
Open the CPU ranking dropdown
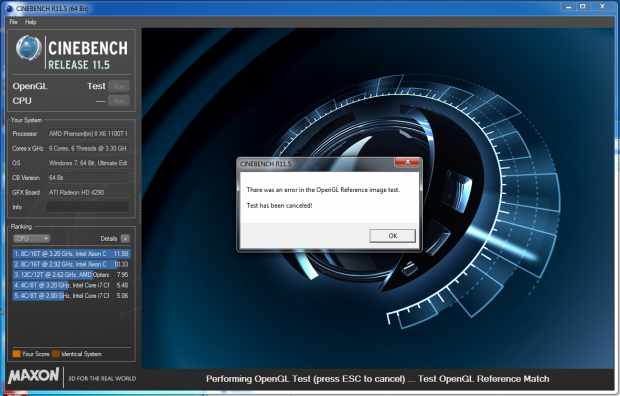pos(32,239)
